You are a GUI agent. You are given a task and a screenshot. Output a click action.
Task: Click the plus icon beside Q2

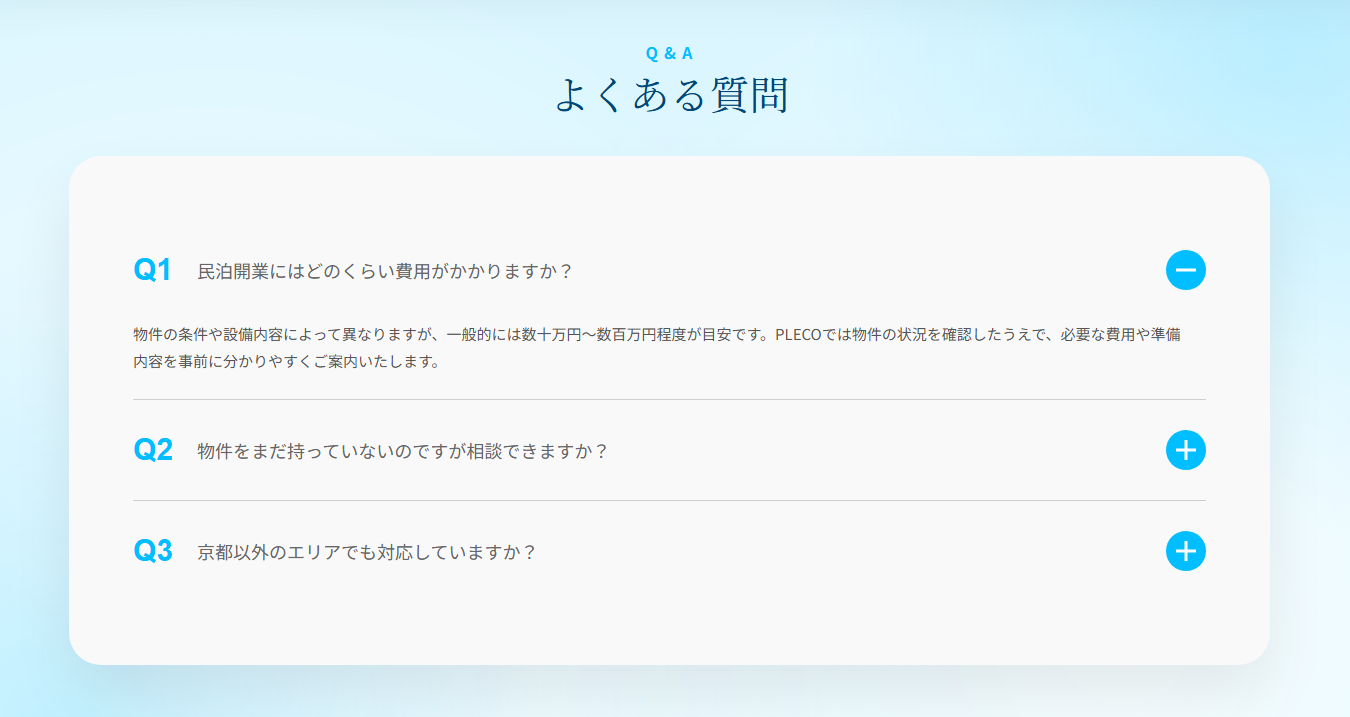pos(1185,450)
